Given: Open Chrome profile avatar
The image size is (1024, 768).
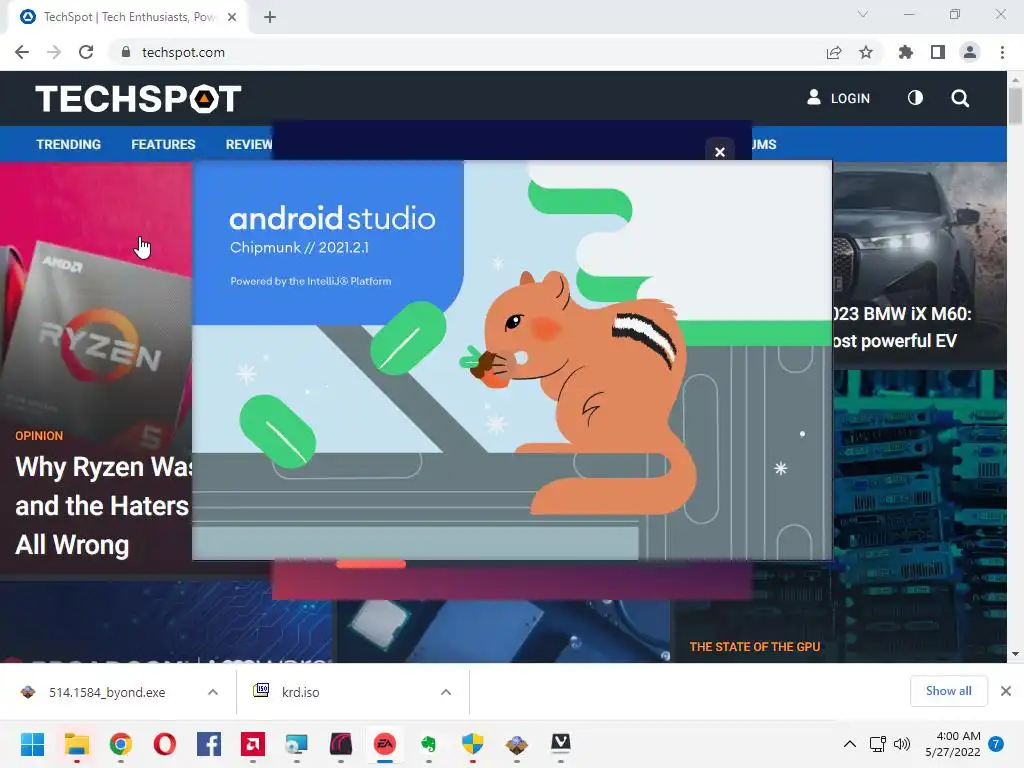Looking at the screenshot, I should pyautogui.click(x=970, y=52).
